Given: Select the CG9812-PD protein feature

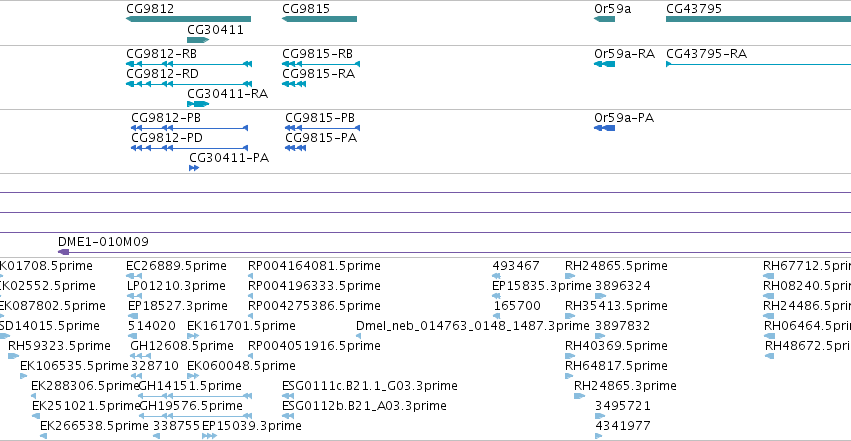Looking at the screenshot, I should tap(189, 148).
